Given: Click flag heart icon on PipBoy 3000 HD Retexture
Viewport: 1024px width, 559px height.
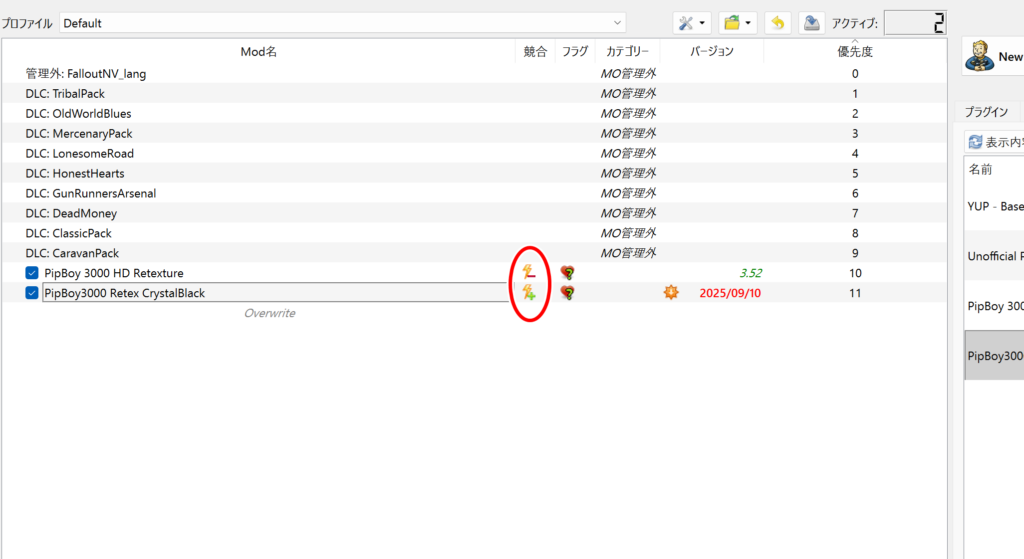Looking at the screenshot, I should pyautogui.click(x=567, y=273).
